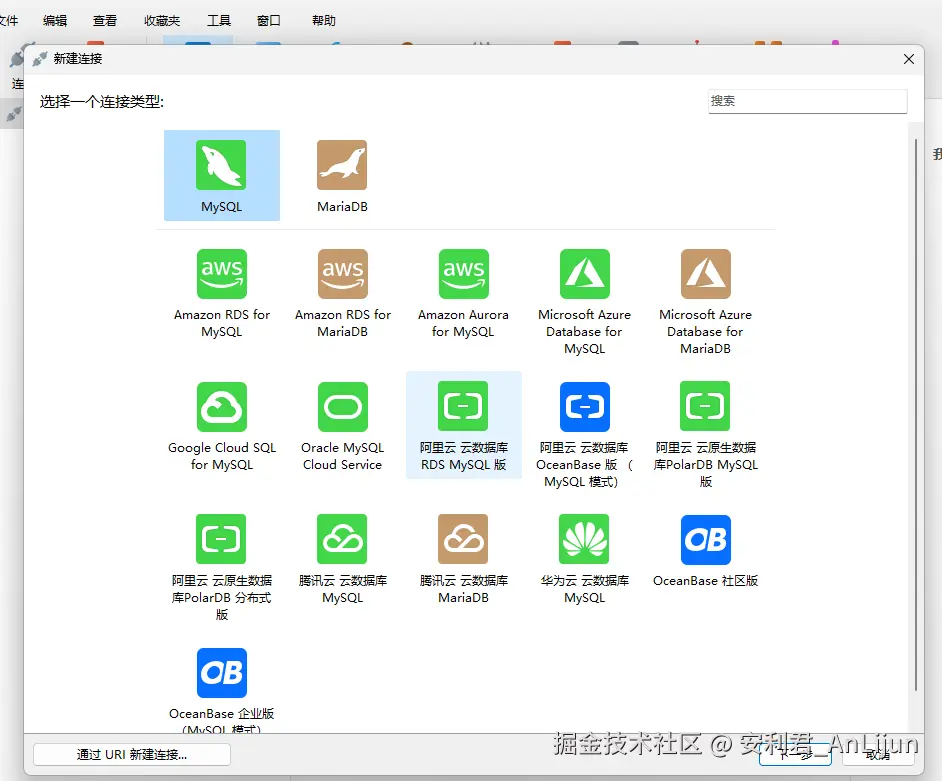Screen dimensions: 942x781
Task: Choose the MariaDB seal icon
Action: pos(342,165)
